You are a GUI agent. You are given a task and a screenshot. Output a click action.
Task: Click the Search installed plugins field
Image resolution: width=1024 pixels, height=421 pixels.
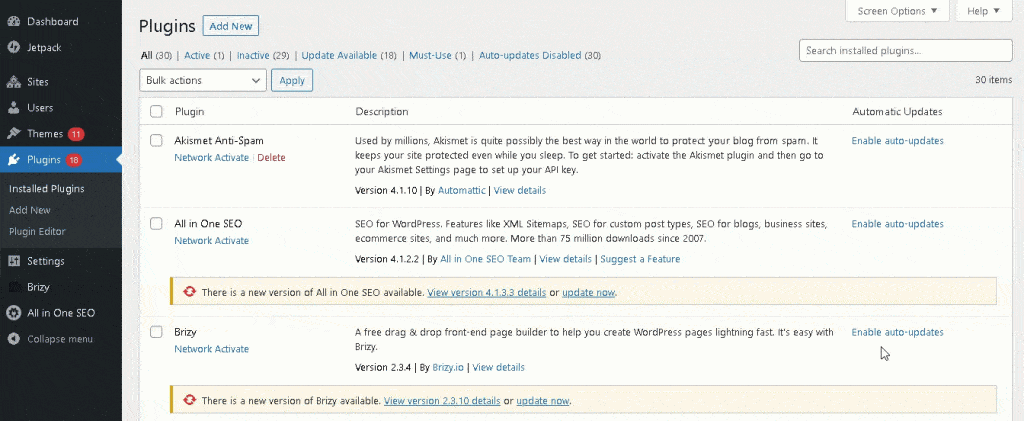click(906, 50)
